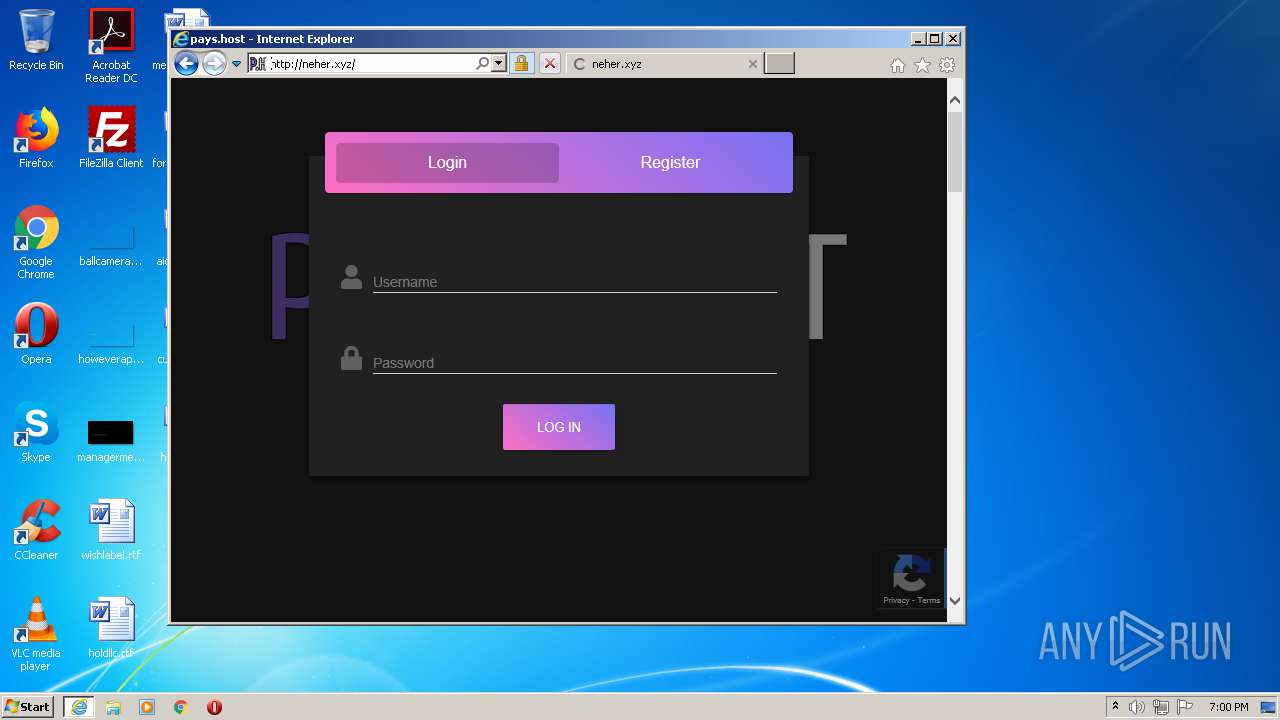Show hidden system tray icons arrow
Image resolution: width=1280 pixels, height=720 pixels.
[x=1115, y=707]
